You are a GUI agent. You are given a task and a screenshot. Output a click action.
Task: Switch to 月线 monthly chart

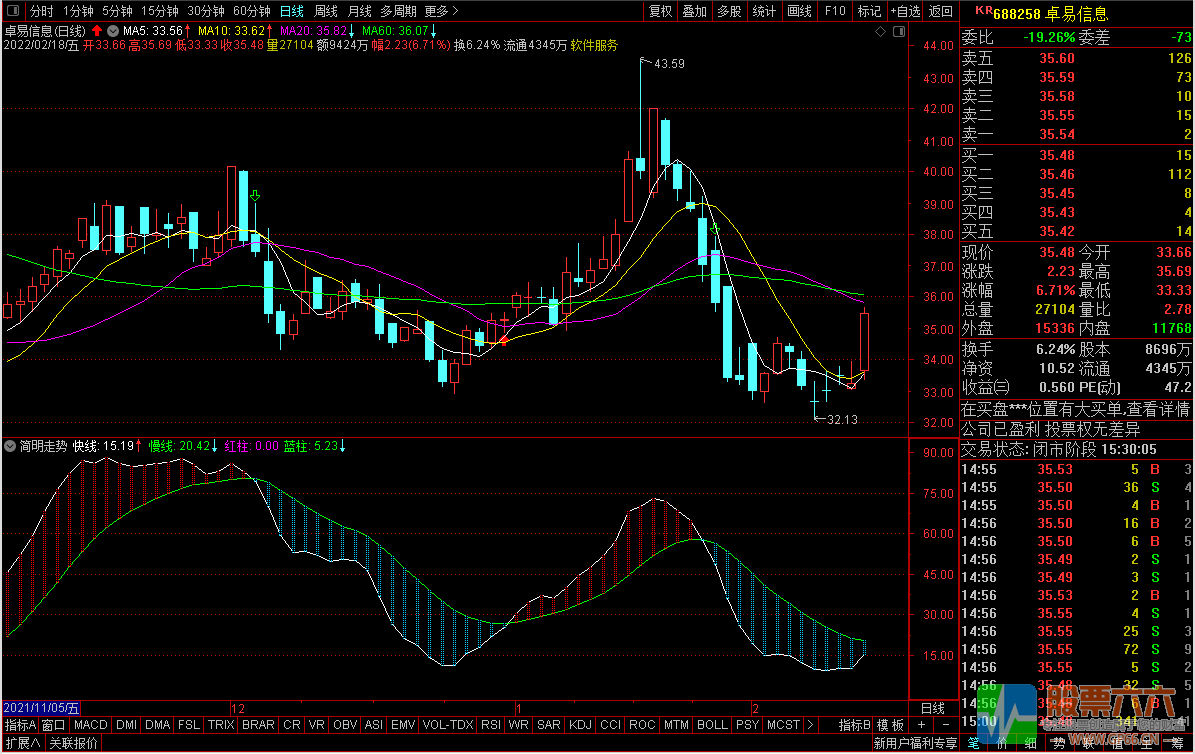(x=359, y=11)
